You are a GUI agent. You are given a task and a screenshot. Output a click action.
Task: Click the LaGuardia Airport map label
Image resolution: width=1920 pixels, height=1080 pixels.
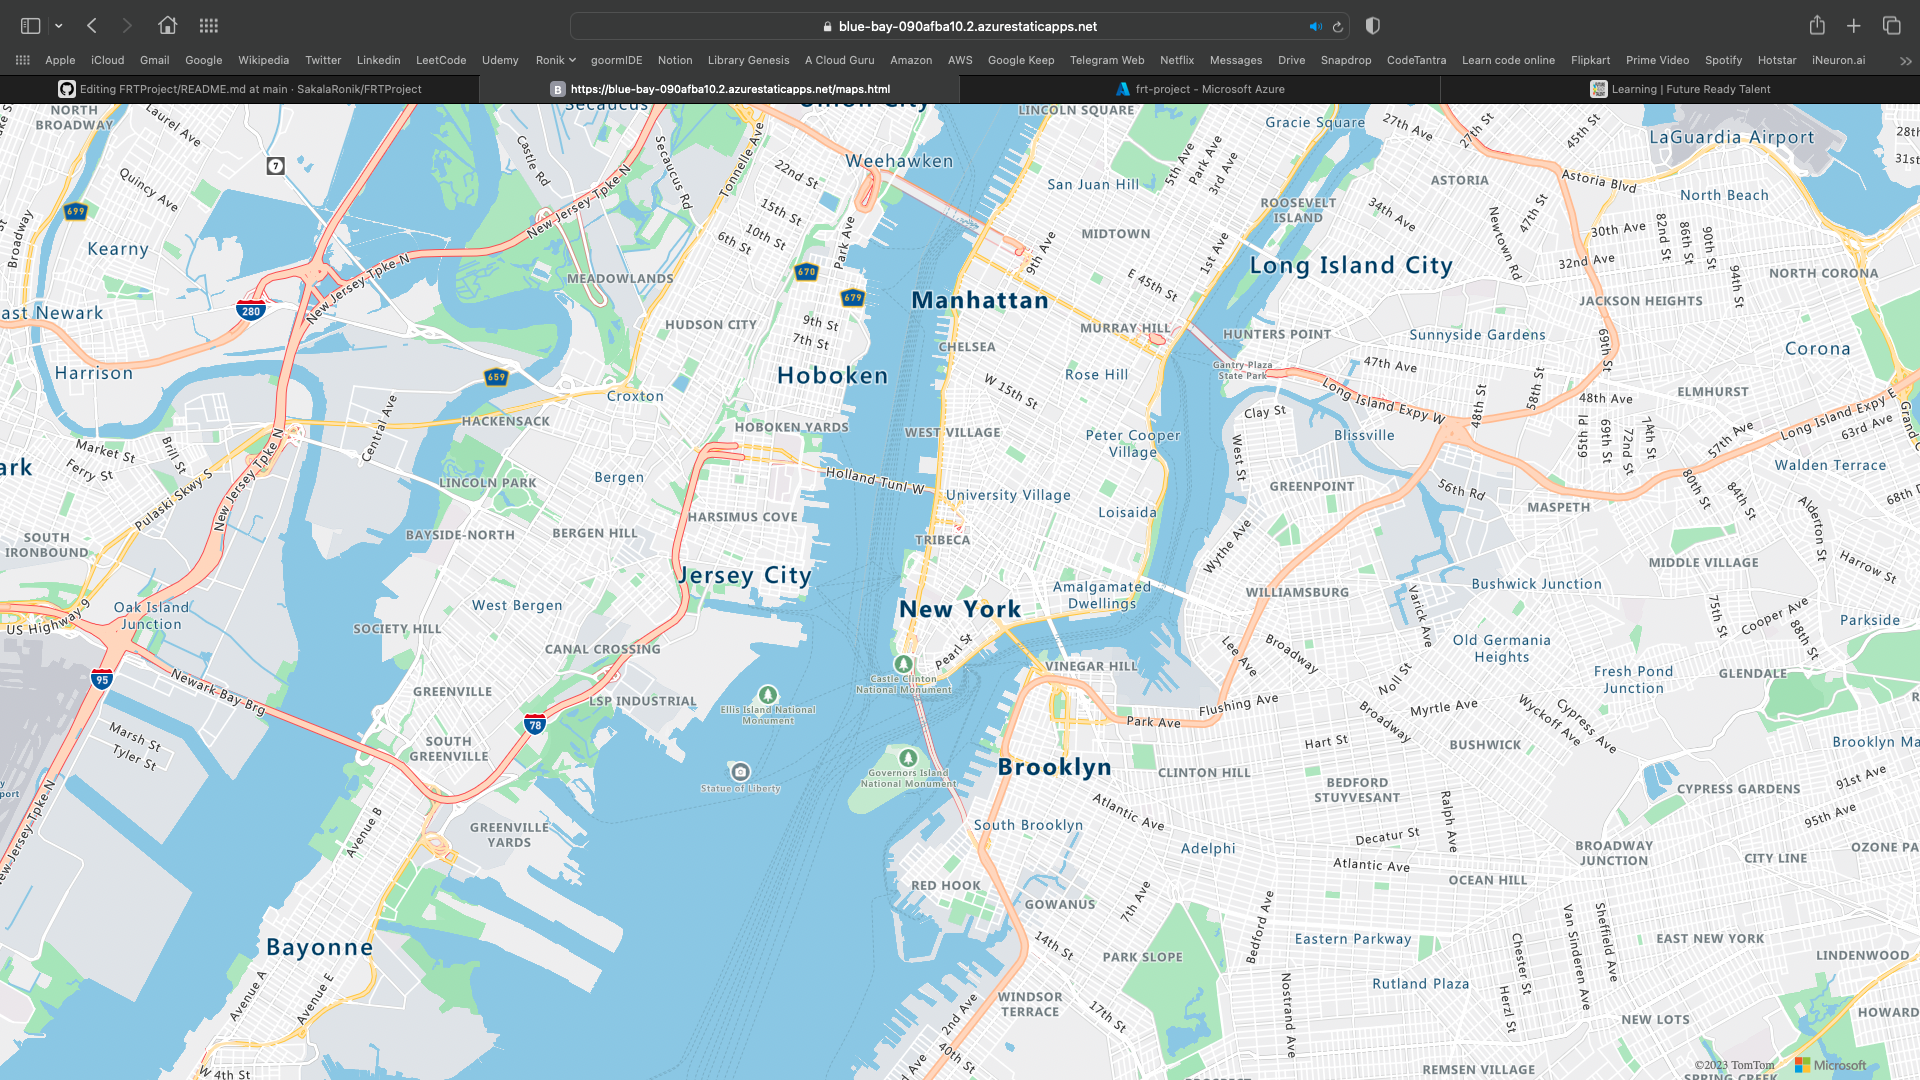1732,137
